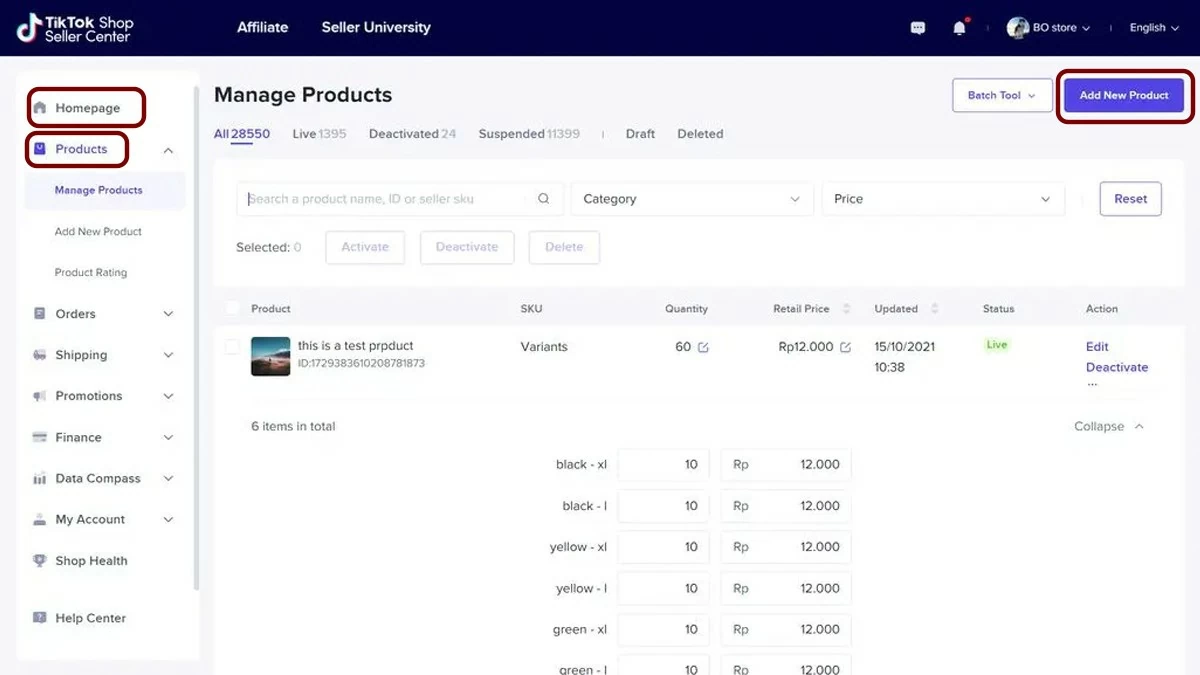Click the Edit link for test product
1200x675 pixels.
point(1097,346)
